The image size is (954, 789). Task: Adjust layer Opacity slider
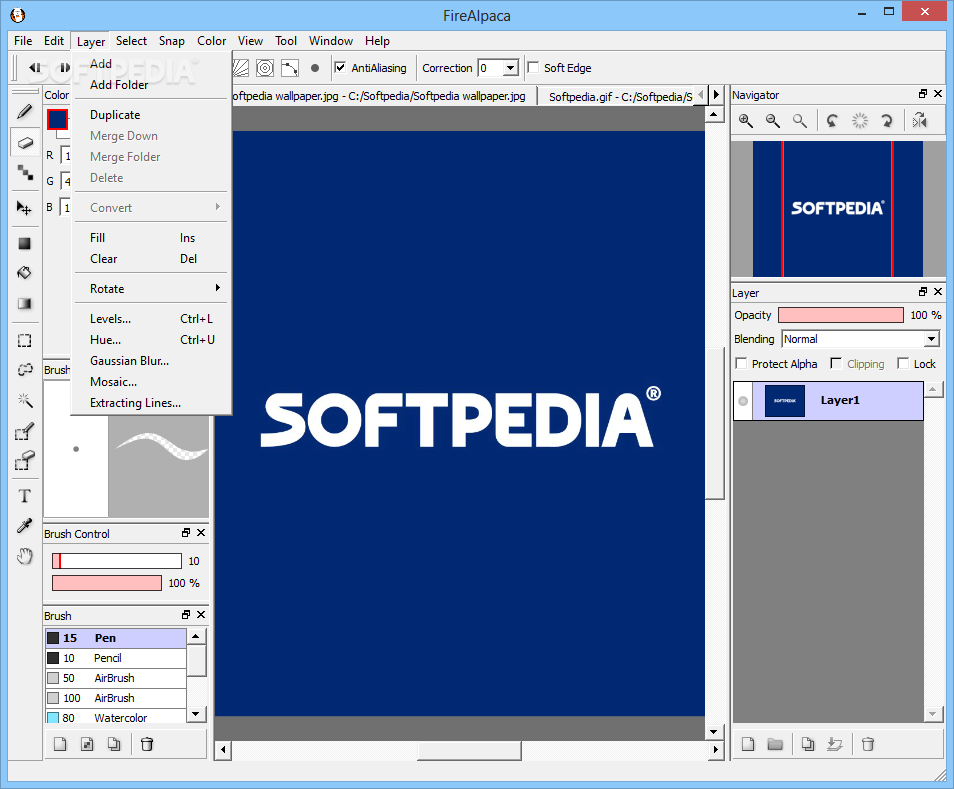pyautogui.click(x=840, y=315)
